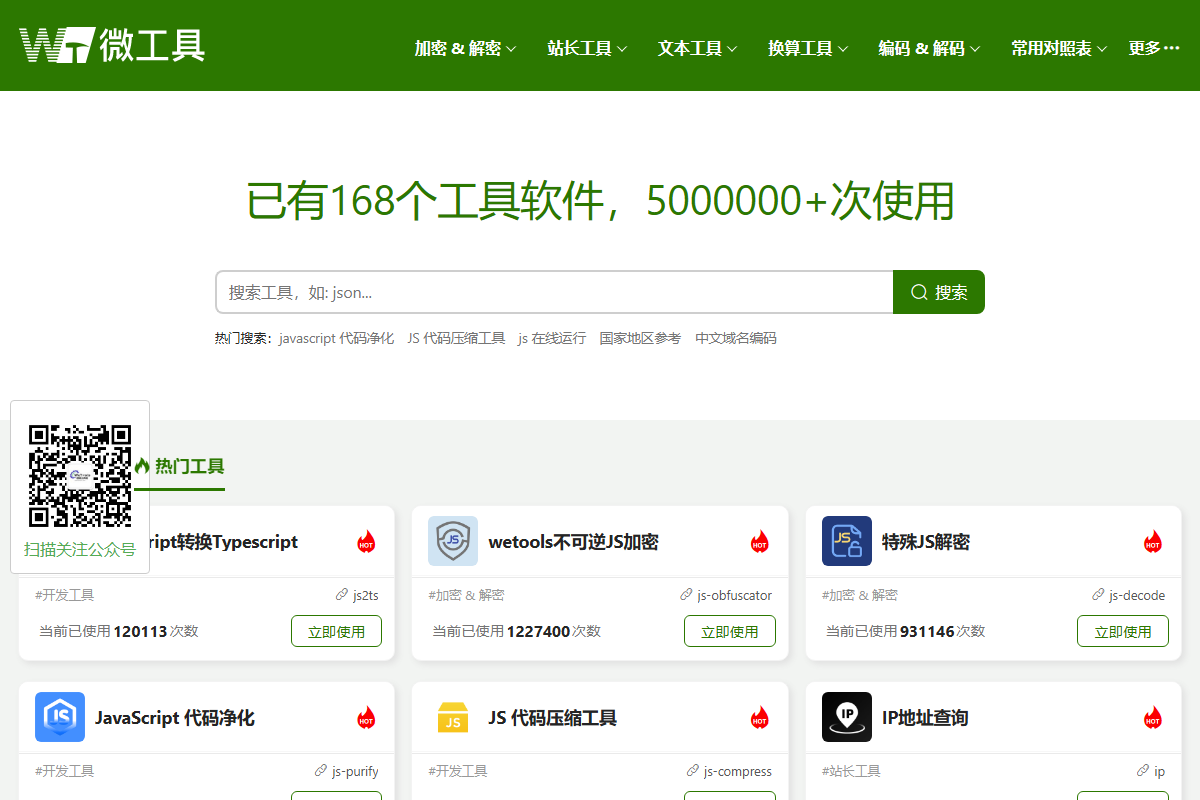Click the IP icon on IP地址查询 card

846,717
